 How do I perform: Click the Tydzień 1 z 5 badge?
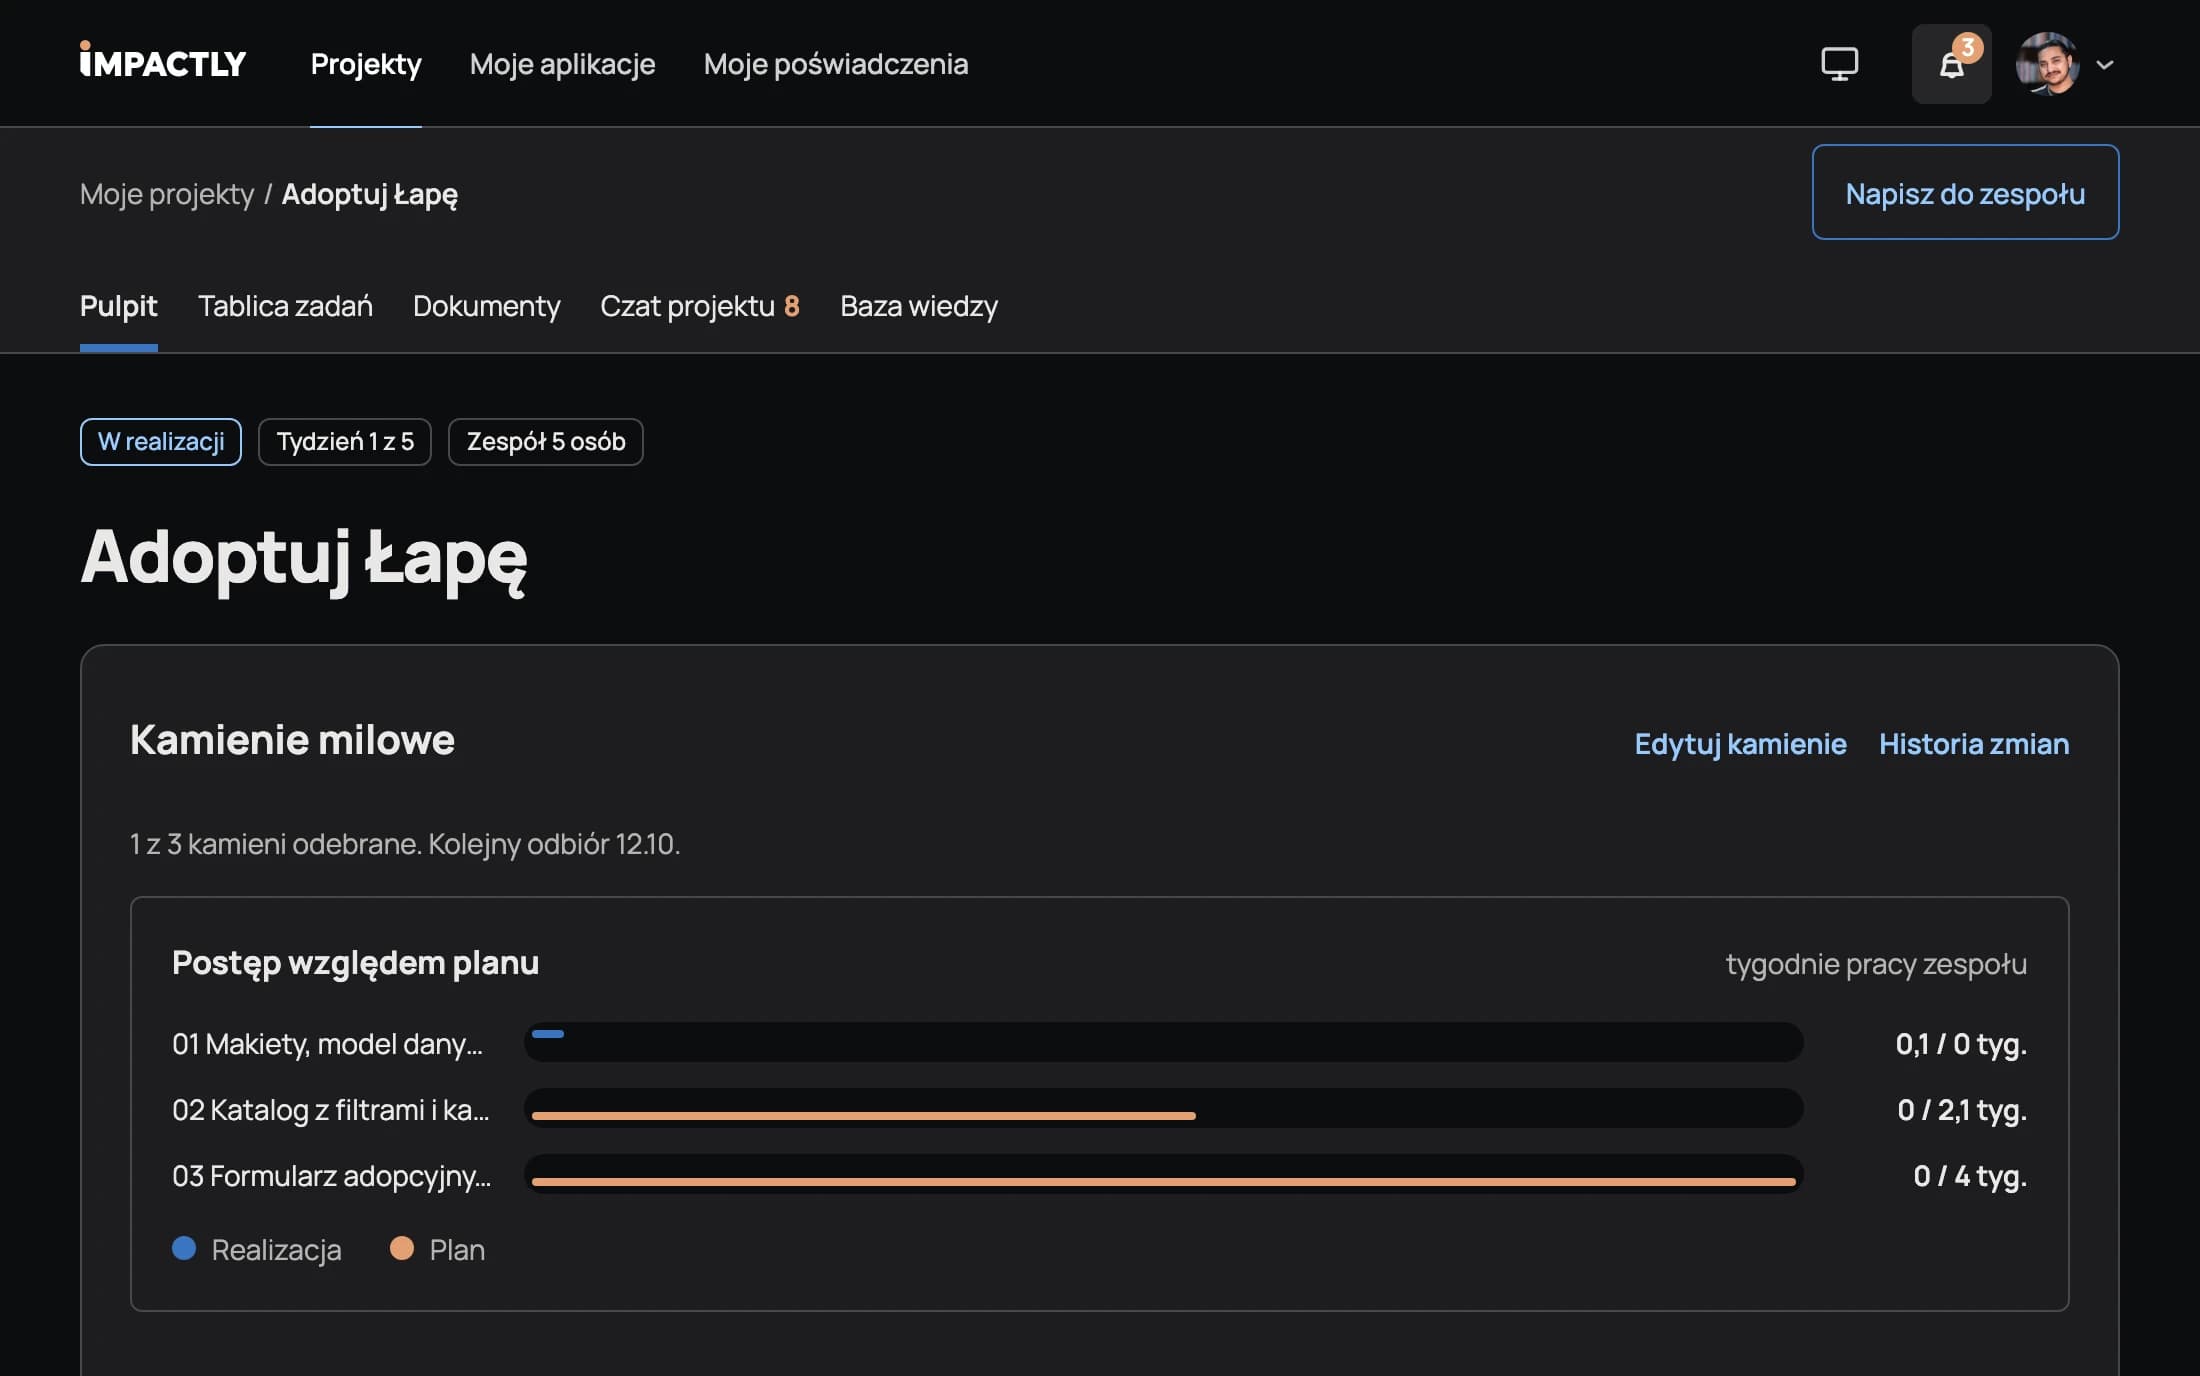[345, 442]
